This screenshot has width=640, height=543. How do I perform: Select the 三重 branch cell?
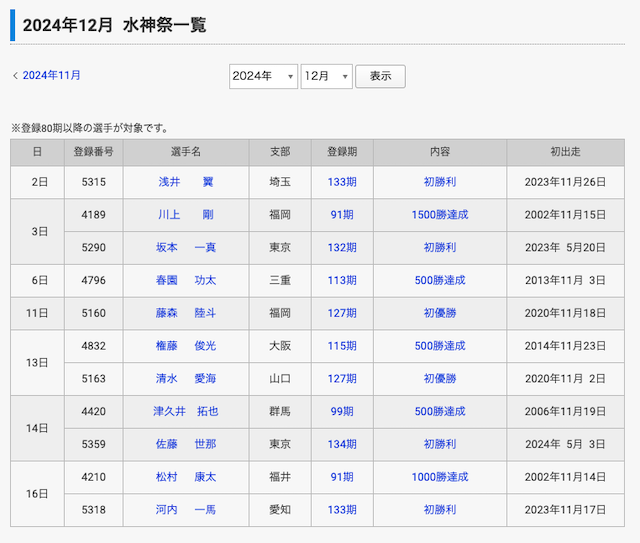pos(280,280)
